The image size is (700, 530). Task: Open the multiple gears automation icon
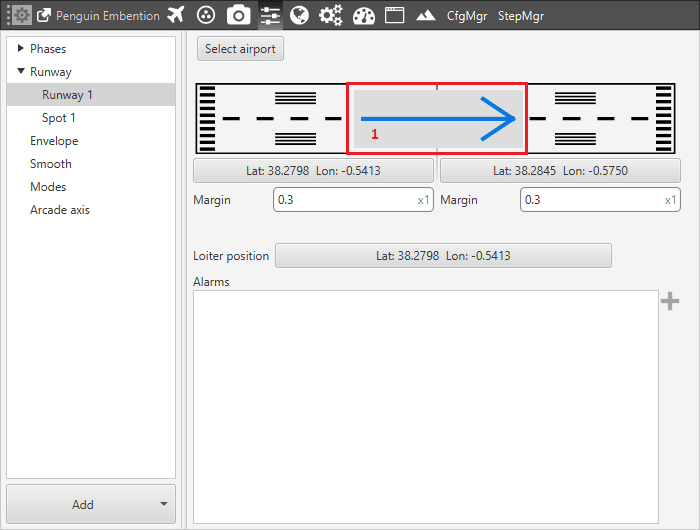click(x=331, y=16)
